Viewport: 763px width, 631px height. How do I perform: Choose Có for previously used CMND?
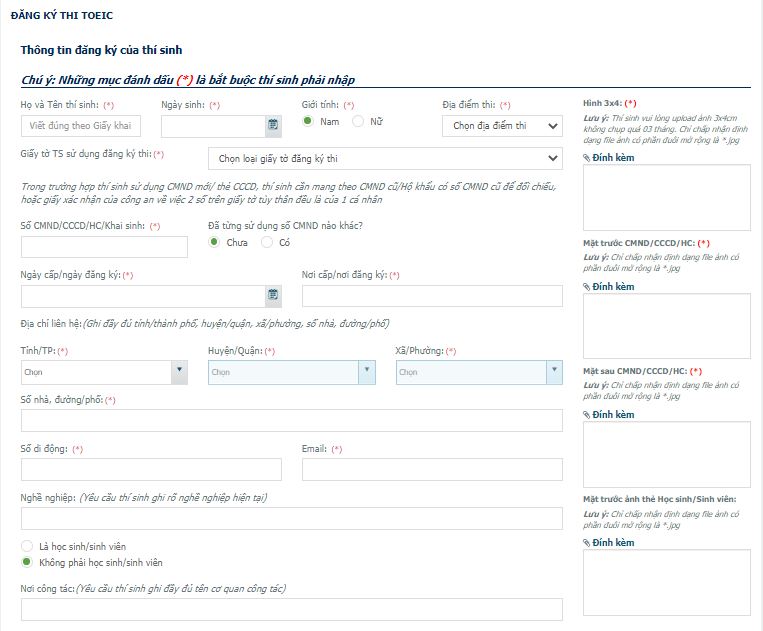tap(267, 243)
